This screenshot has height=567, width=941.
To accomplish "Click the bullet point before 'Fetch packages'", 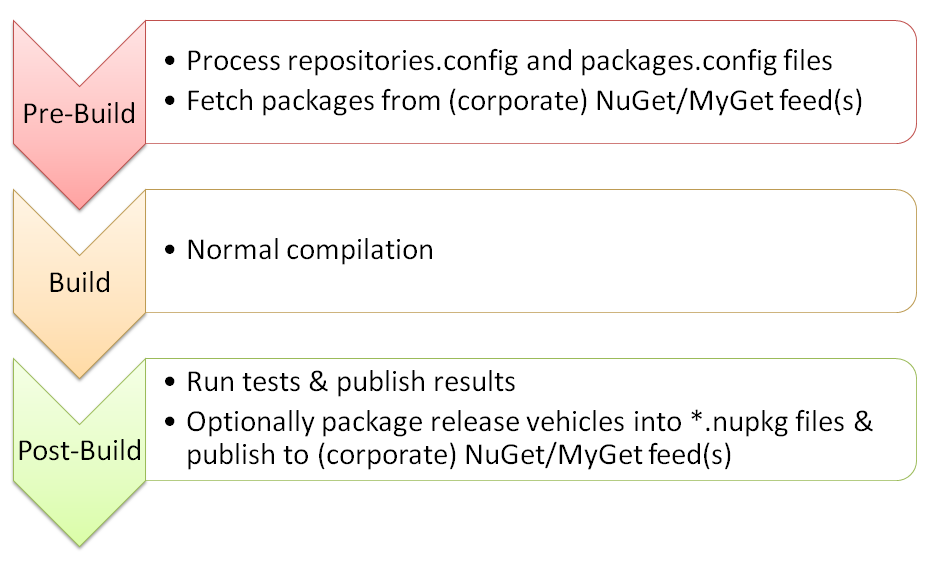I will click(x=170, y=101).
